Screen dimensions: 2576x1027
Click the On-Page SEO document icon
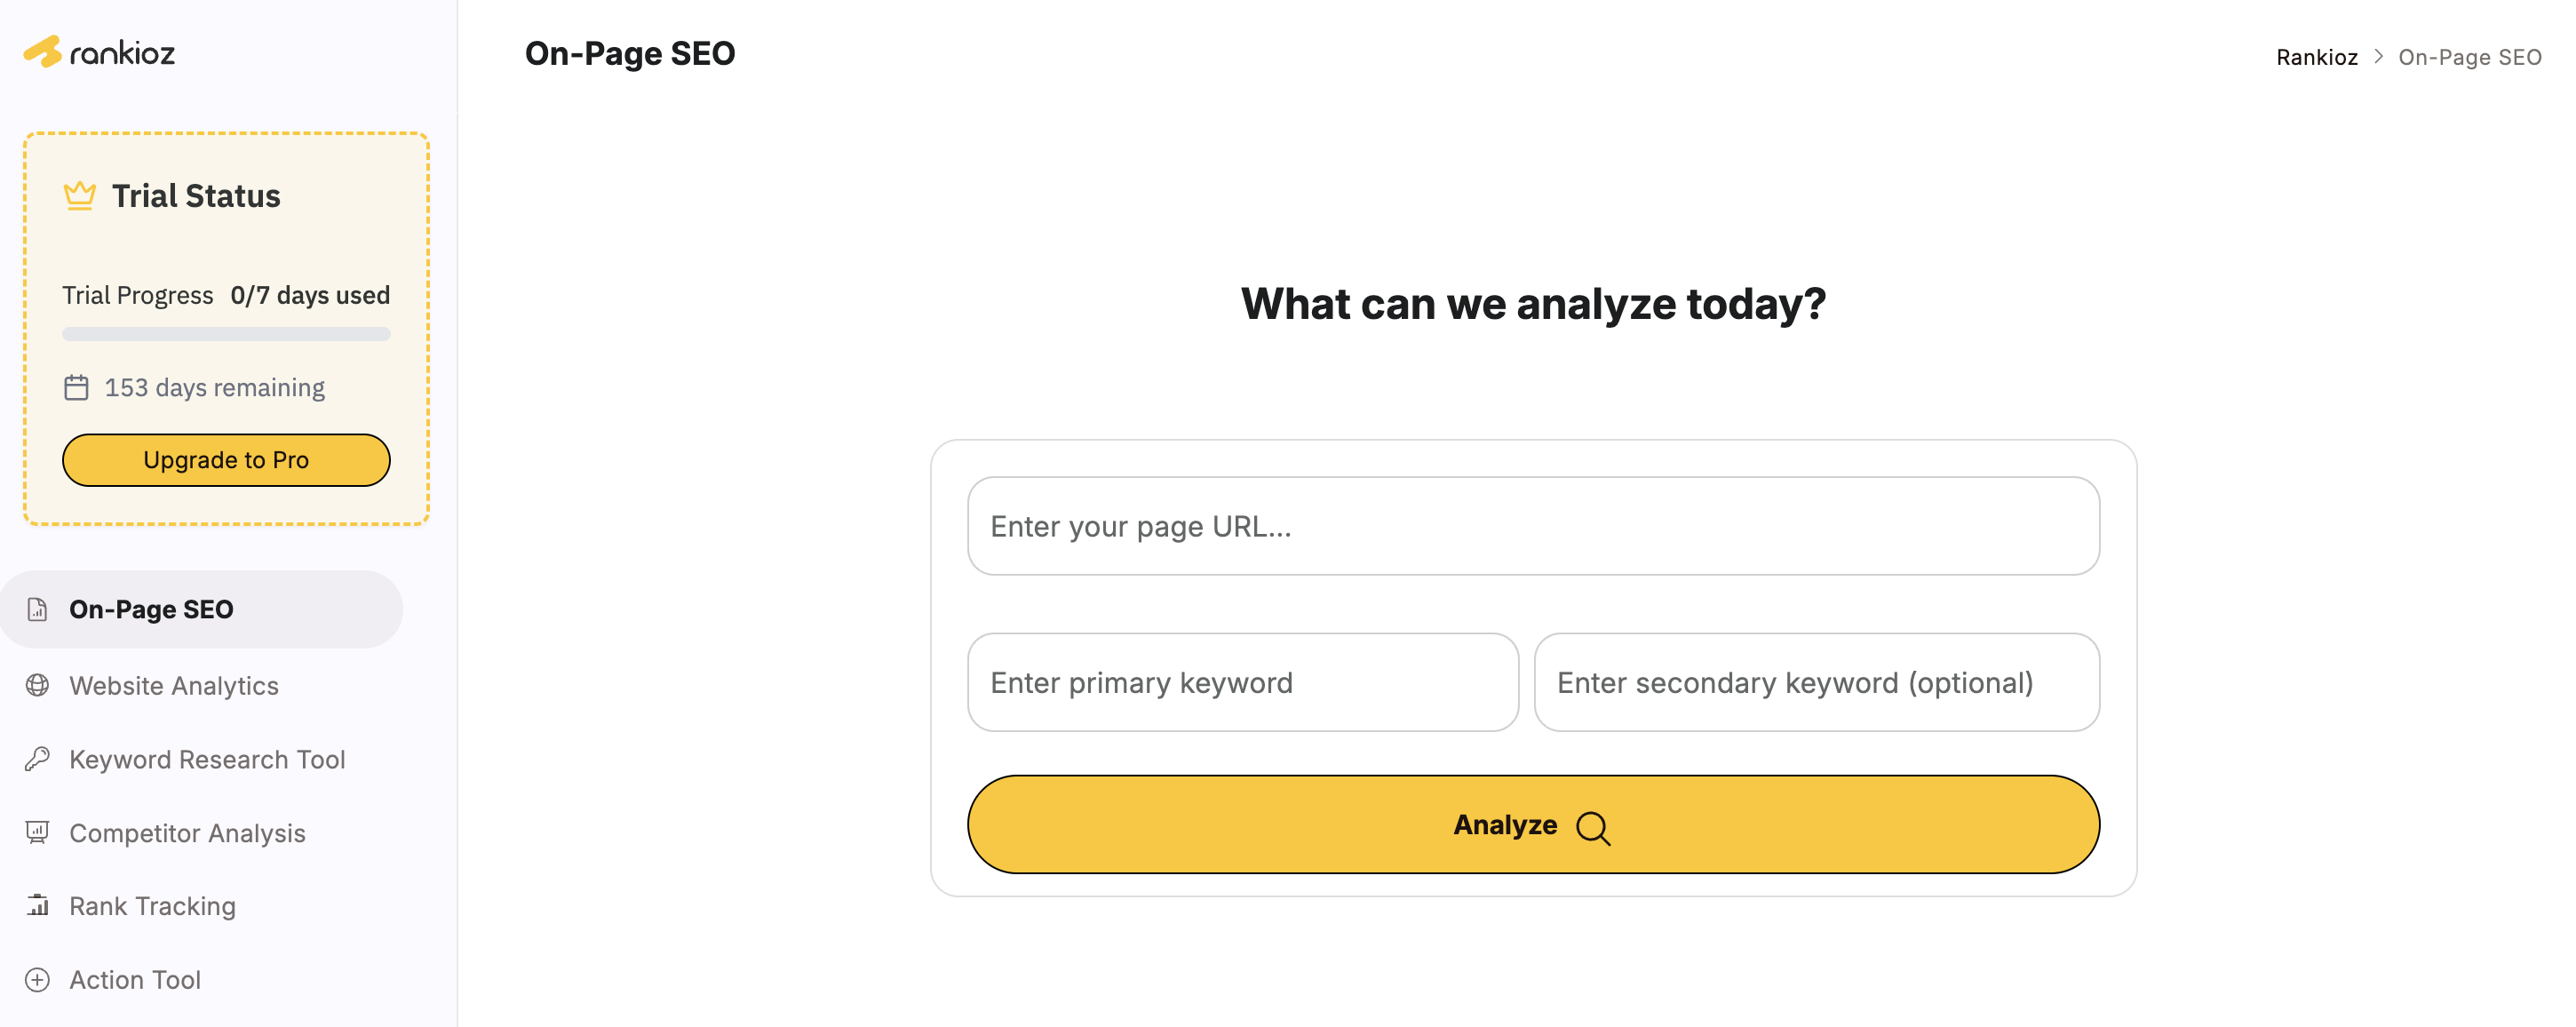38,609
